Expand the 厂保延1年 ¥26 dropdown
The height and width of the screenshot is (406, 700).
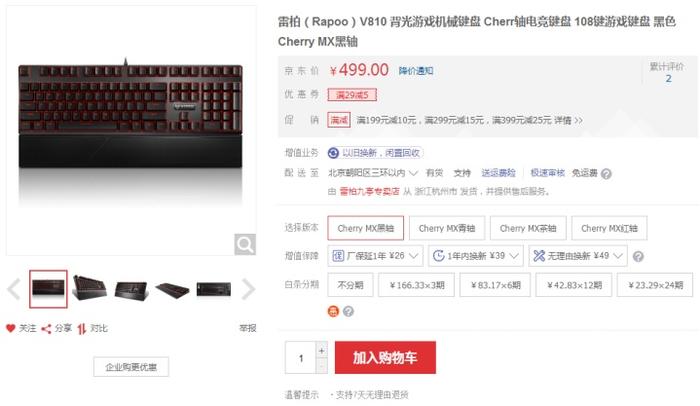[x=375, y=256]
